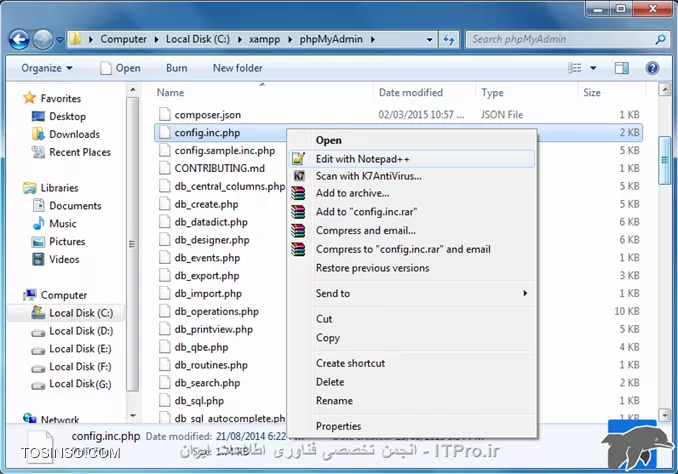Click the refresh button next to address bar
Screen dimensions: 678x474
click(x=449, y=39)
